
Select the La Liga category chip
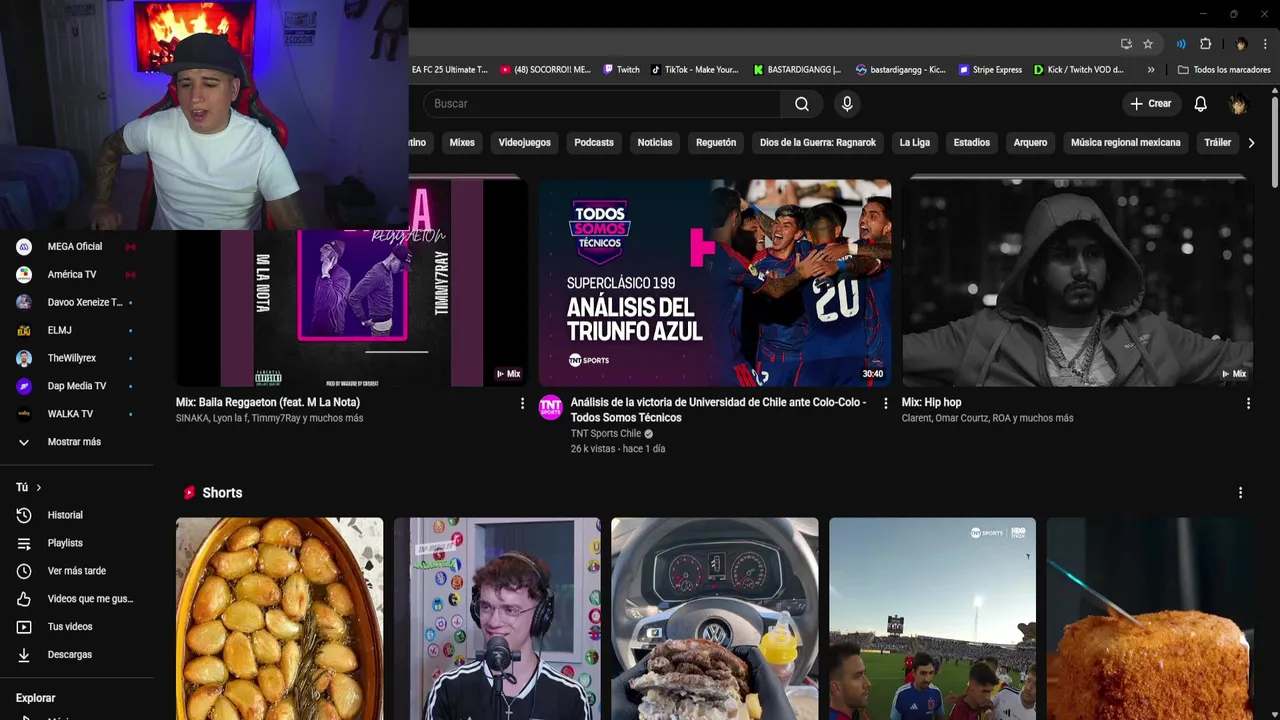pos(915,143)
